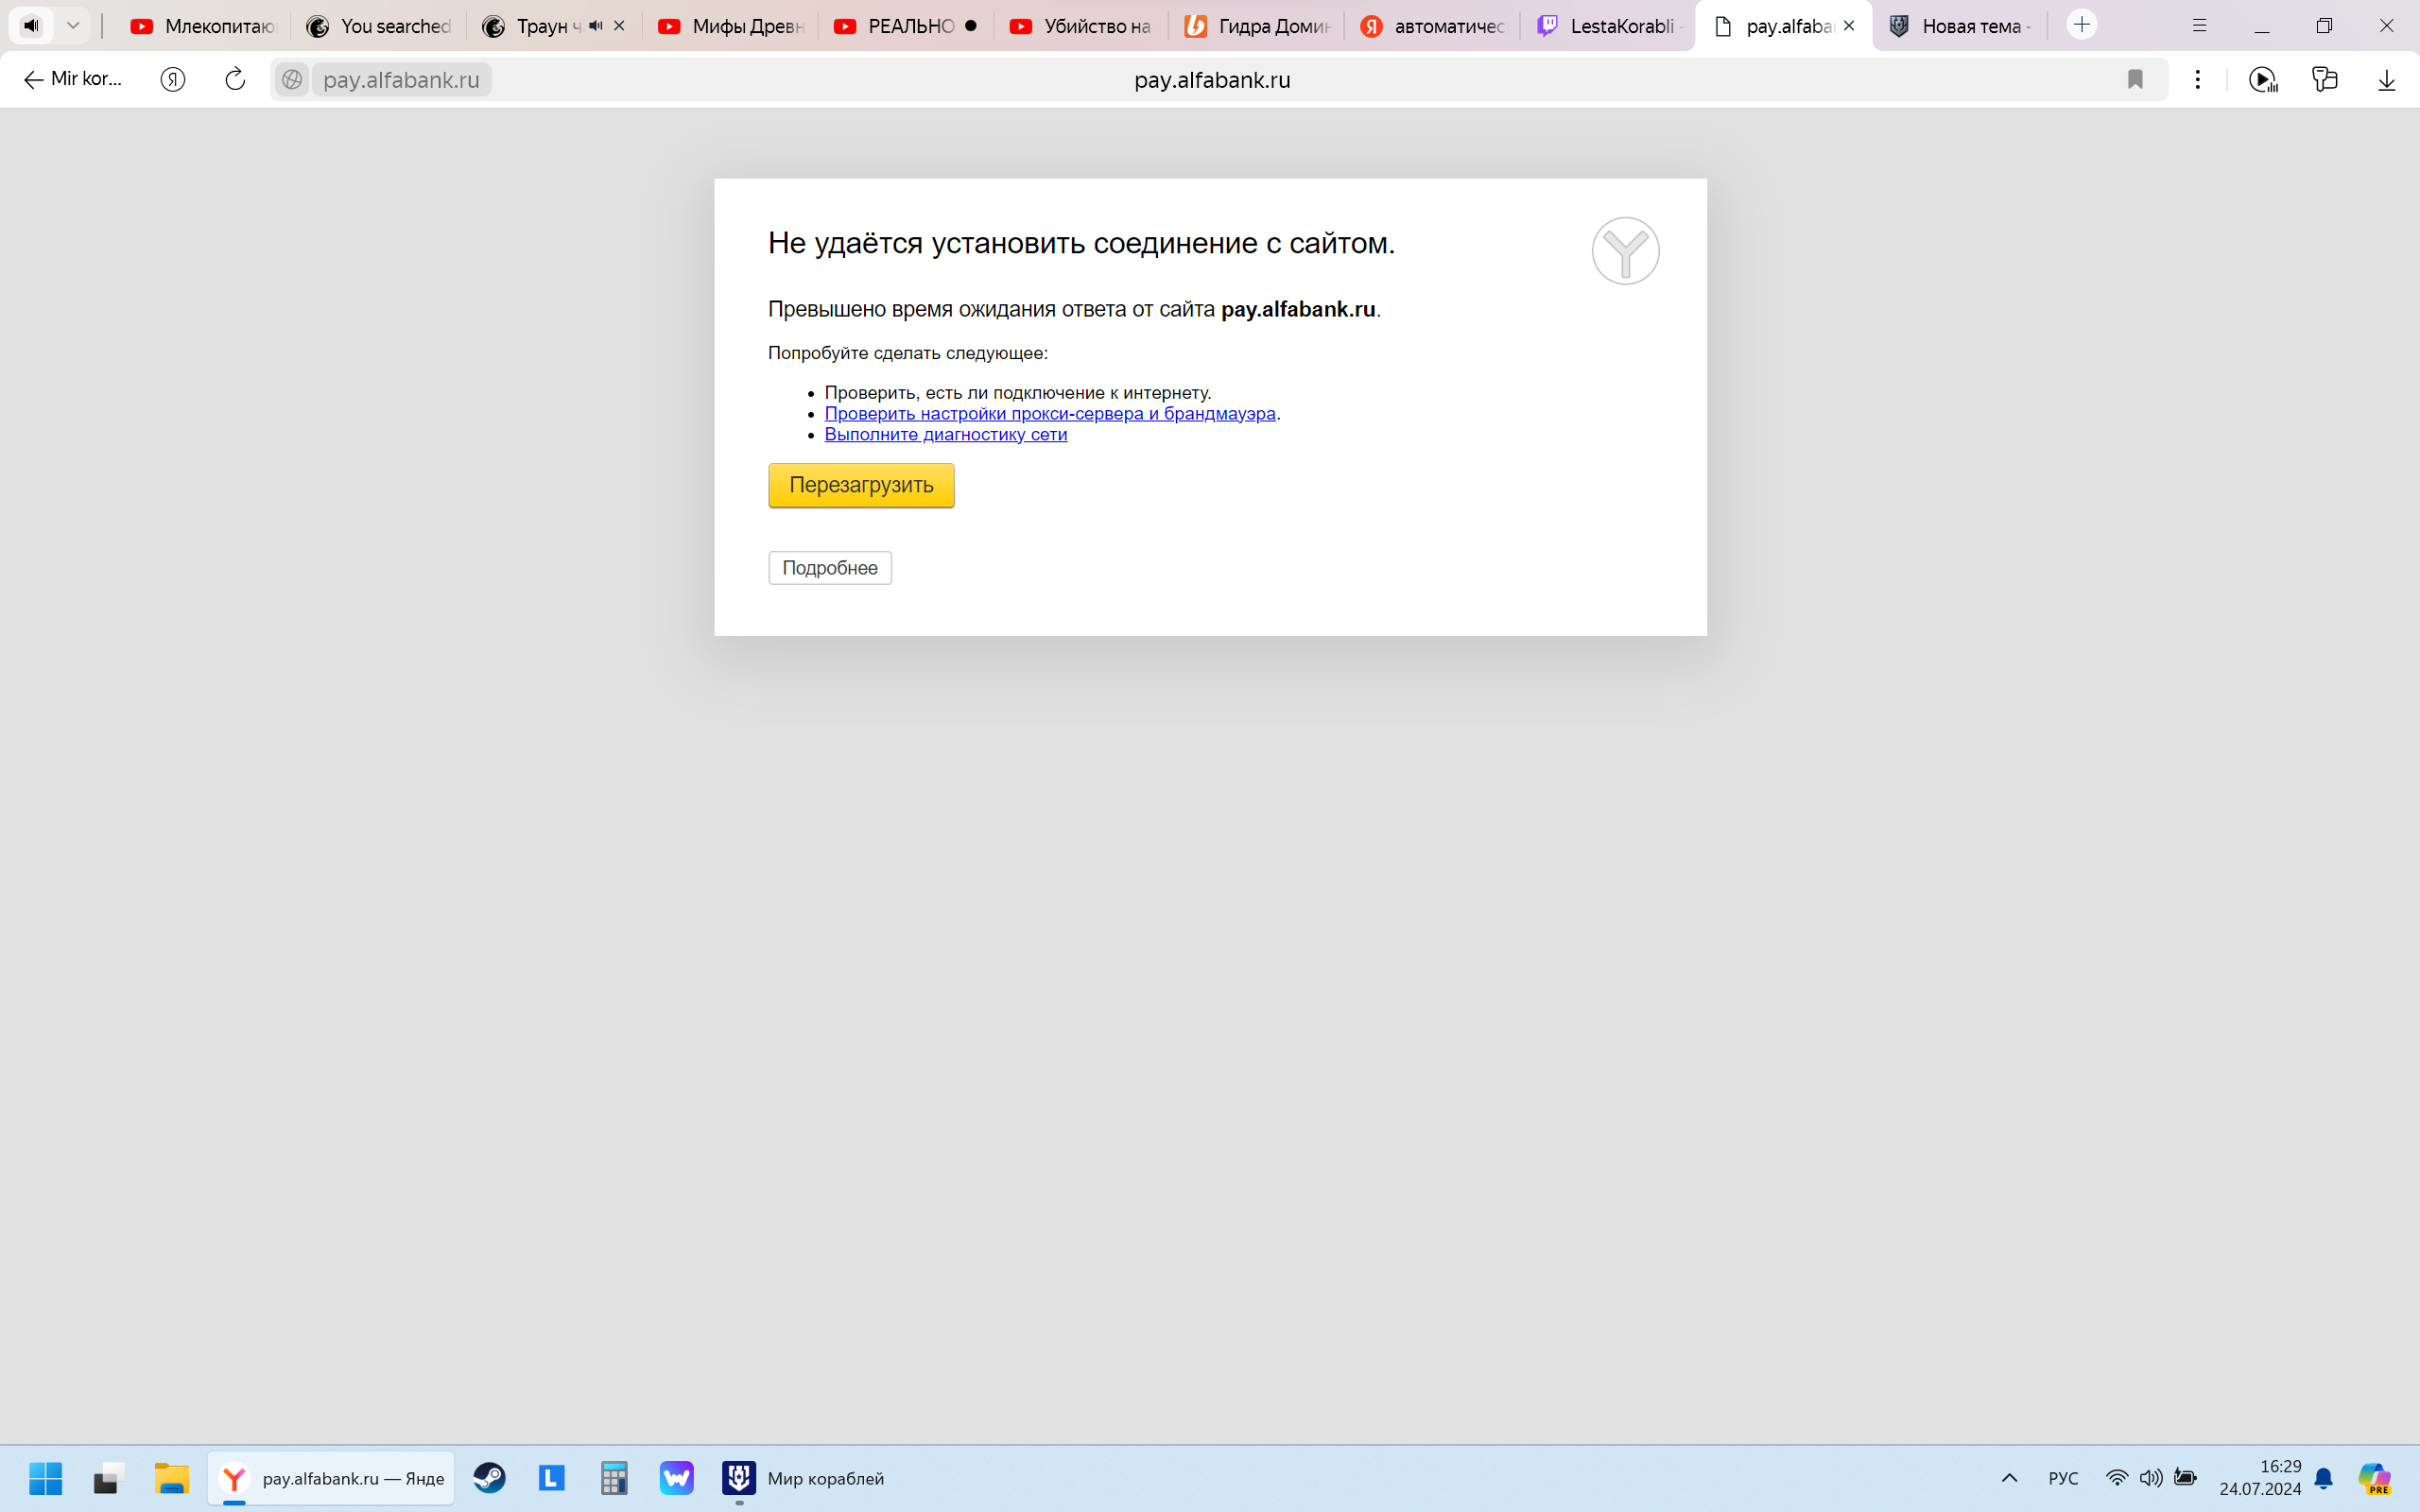
Task: Bookmark this page with the bookmark icon
Action: [2135, 80]
